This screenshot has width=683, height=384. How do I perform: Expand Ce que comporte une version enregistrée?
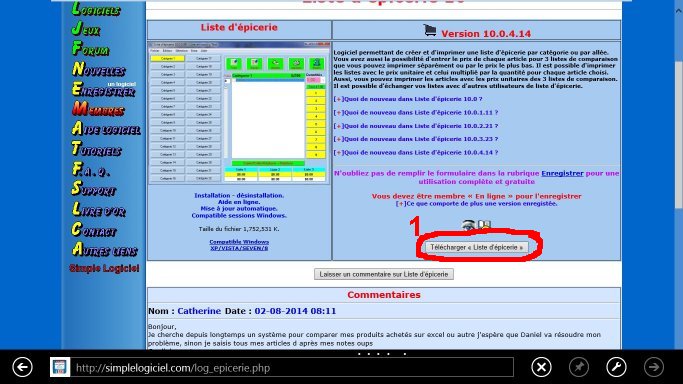click(x=476, y=203)
